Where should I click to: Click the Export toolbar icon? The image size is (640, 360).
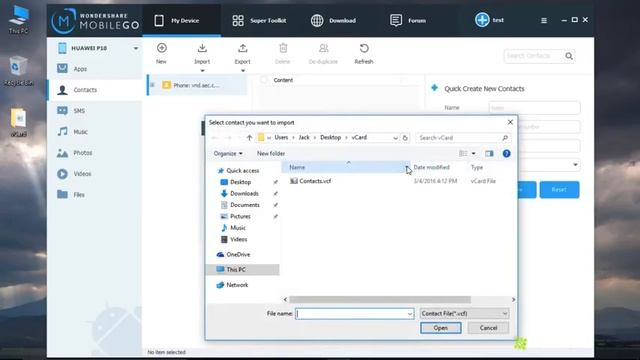pos(242,49)
